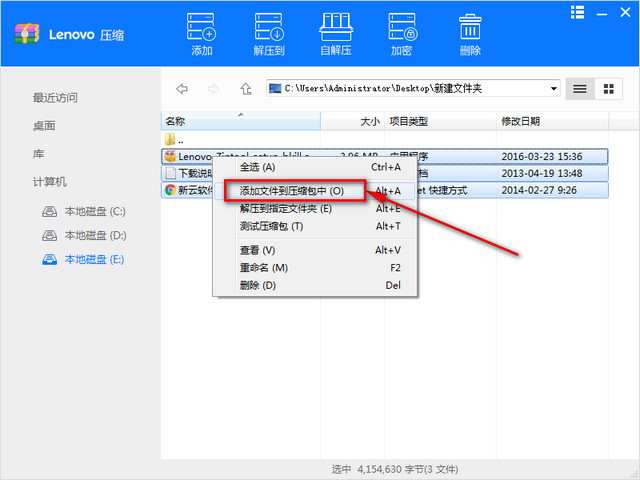Go back with the left arrow navigation icon
The width and height of the screenshot is (640, 480).
[182, 89]
